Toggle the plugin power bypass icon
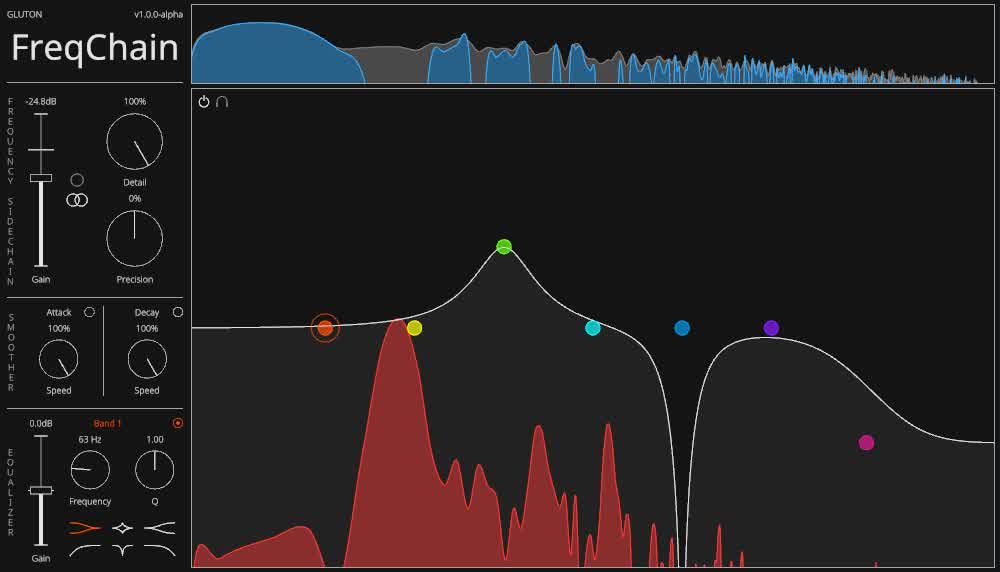Viewport: 1000px width, 572px height. (203, 101)
